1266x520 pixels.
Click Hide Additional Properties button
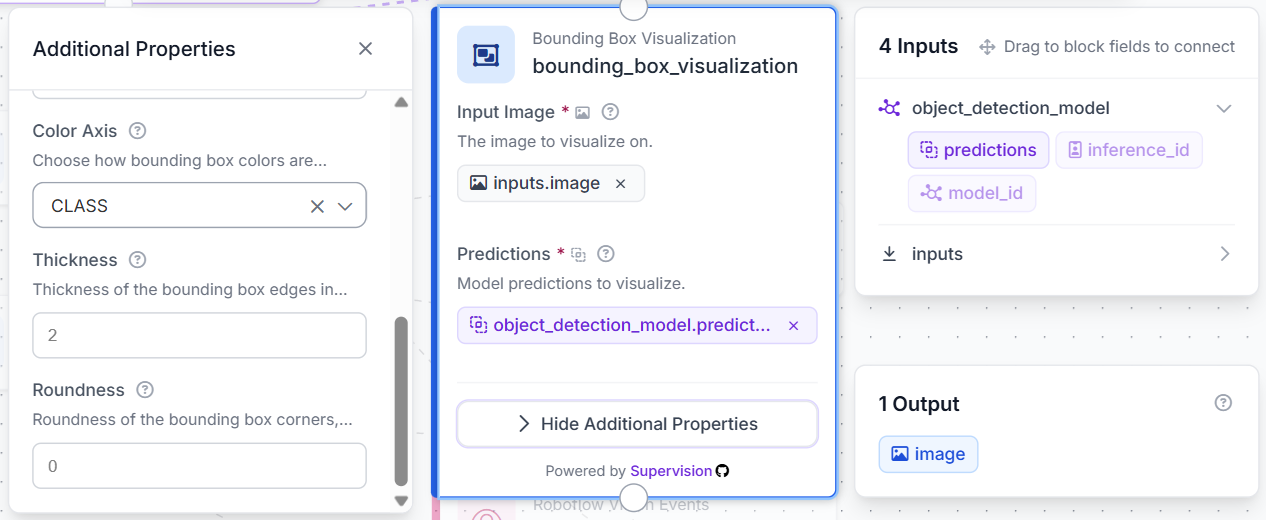coord(637,424)
